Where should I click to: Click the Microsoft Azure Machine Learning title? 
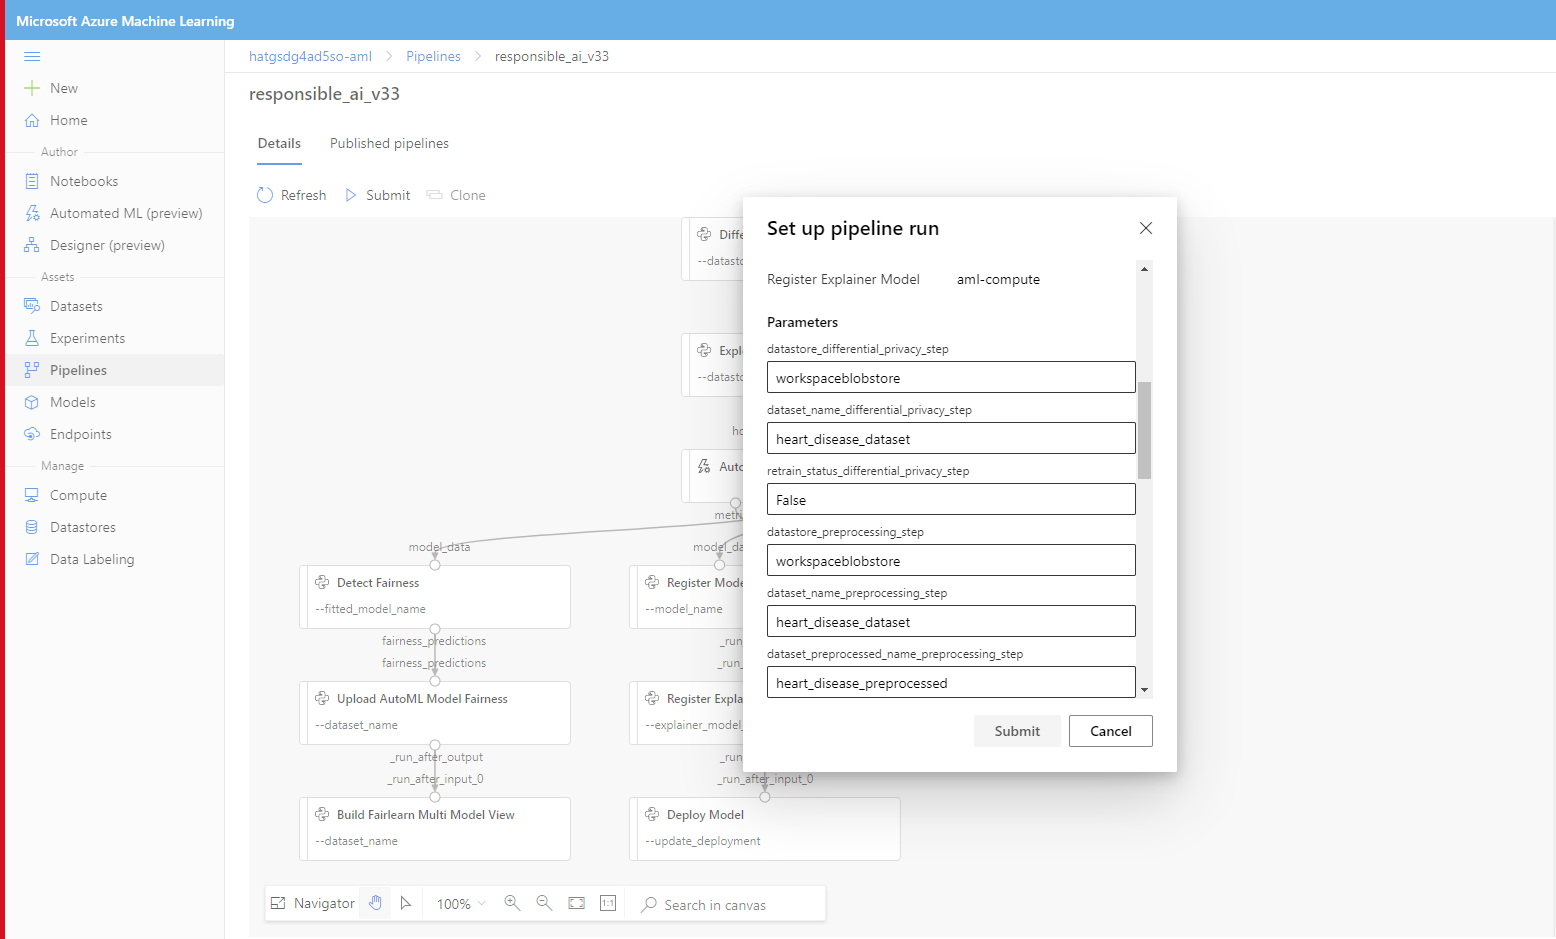(125, 21)
